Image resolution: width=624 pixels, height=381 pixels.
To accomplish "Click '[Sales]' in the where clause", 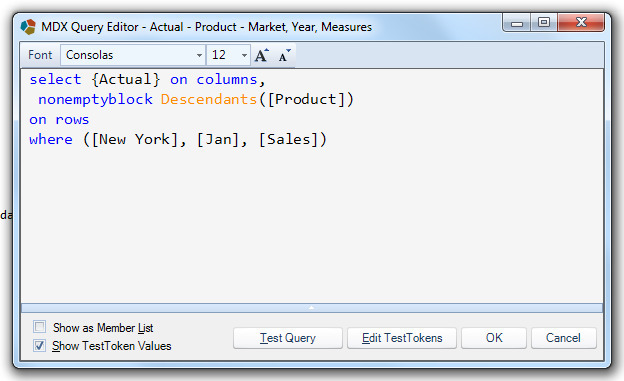I will (289, 140).
